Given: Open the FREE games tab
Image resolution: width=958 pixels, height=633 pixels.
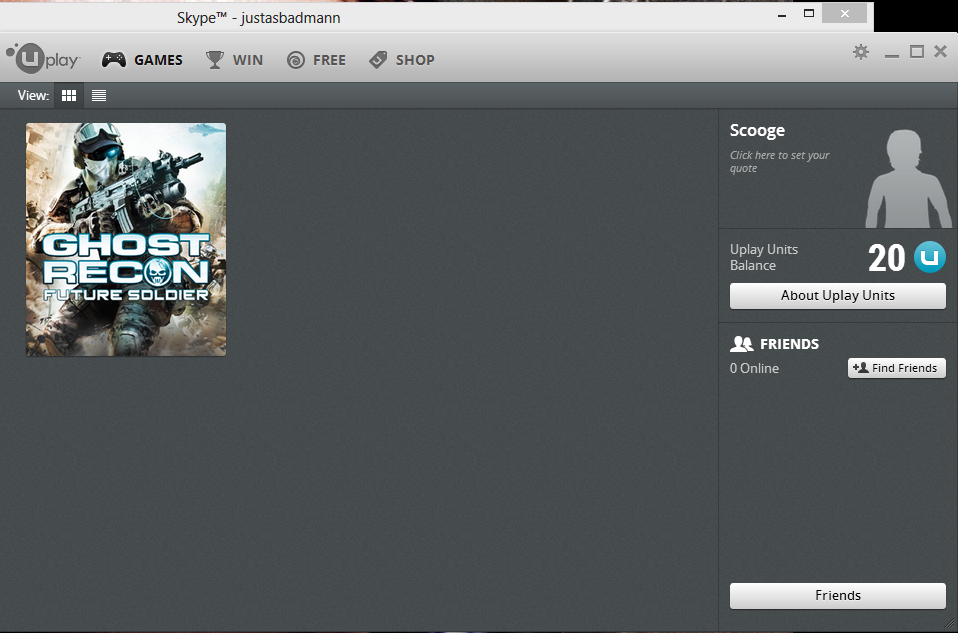Looking at the screenshot, I should coord(316,60).
